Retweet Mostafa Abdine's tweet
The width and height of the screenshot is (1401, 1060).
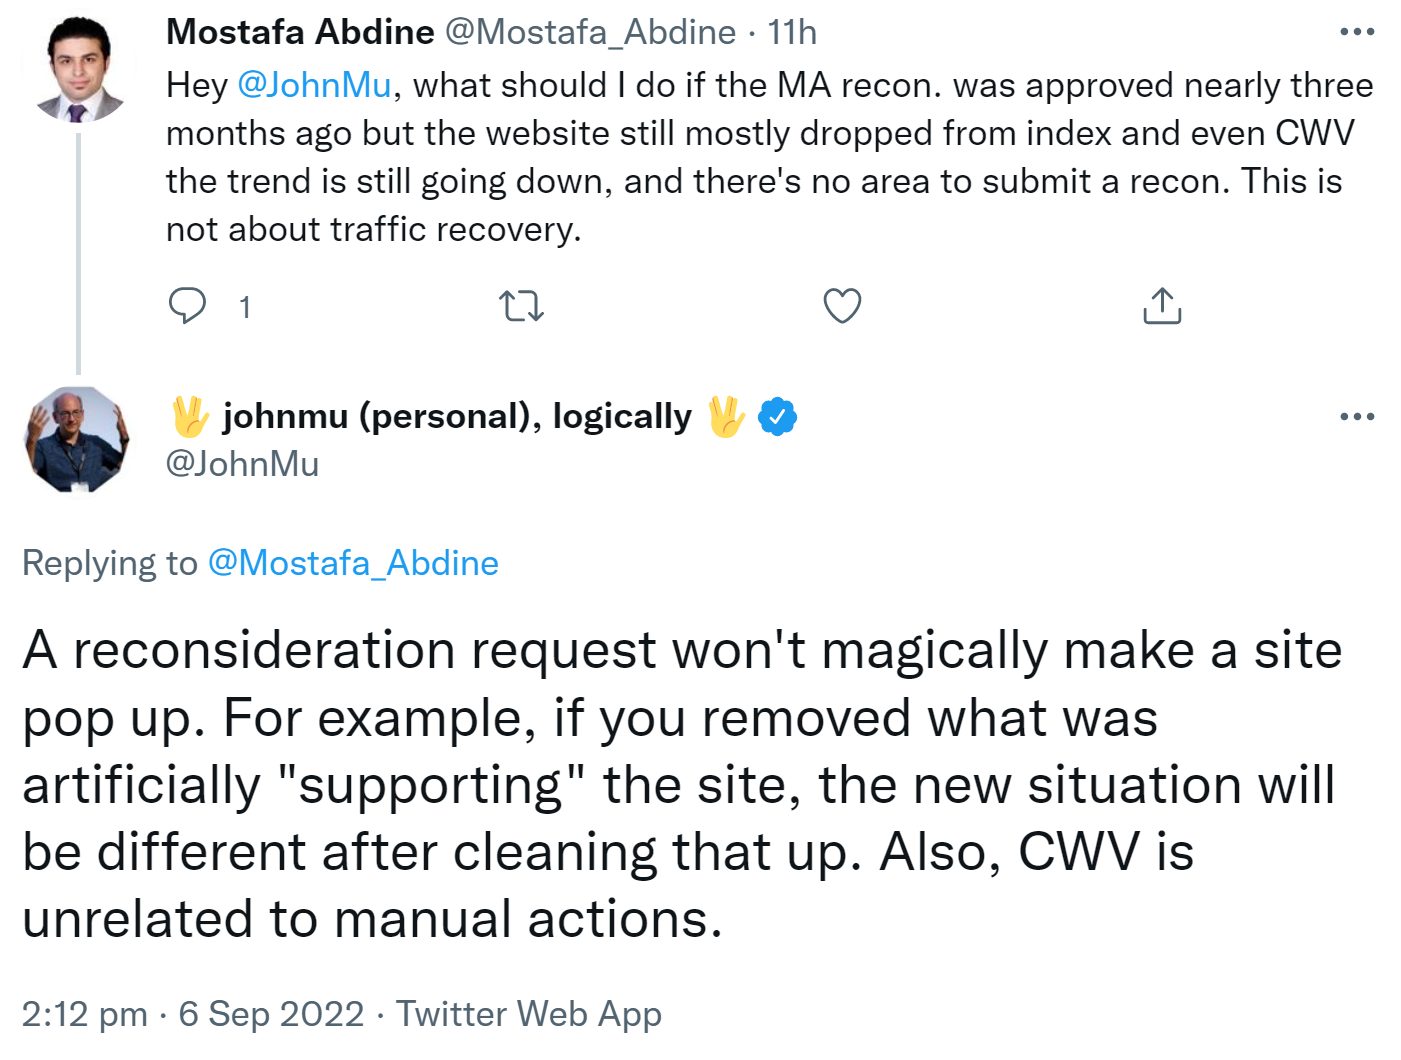[x=521, y=306]
